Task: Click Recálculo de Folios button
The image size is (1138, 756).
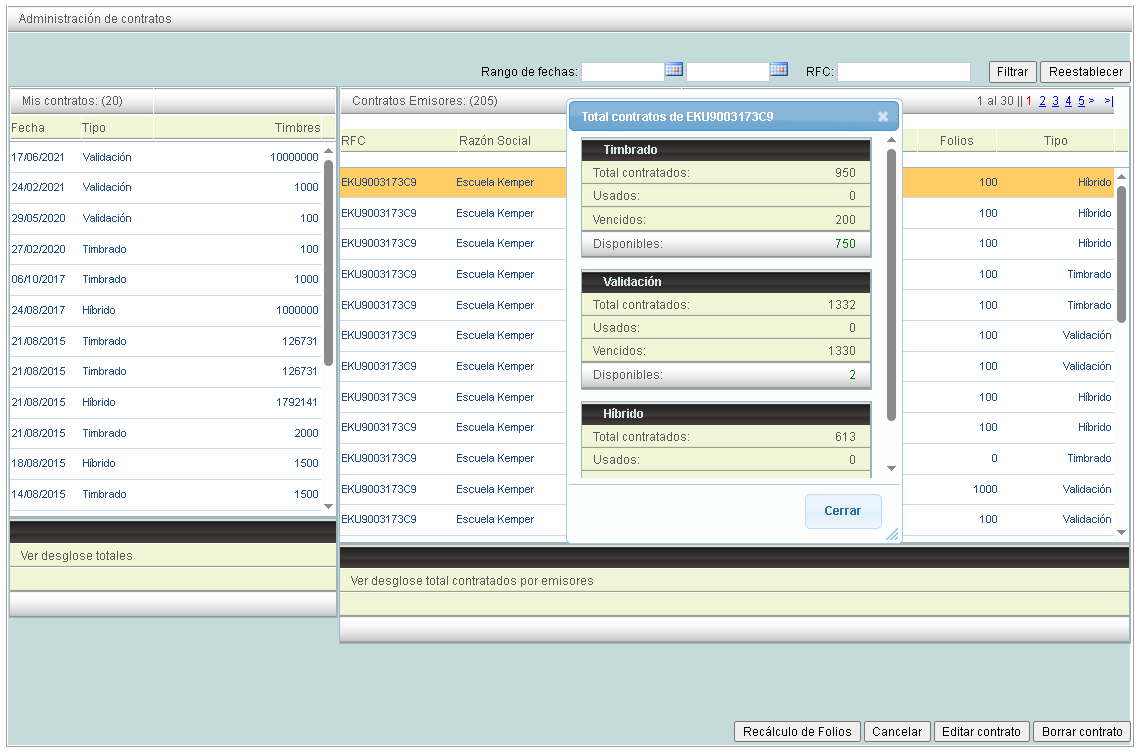Action: click(797, 732)
